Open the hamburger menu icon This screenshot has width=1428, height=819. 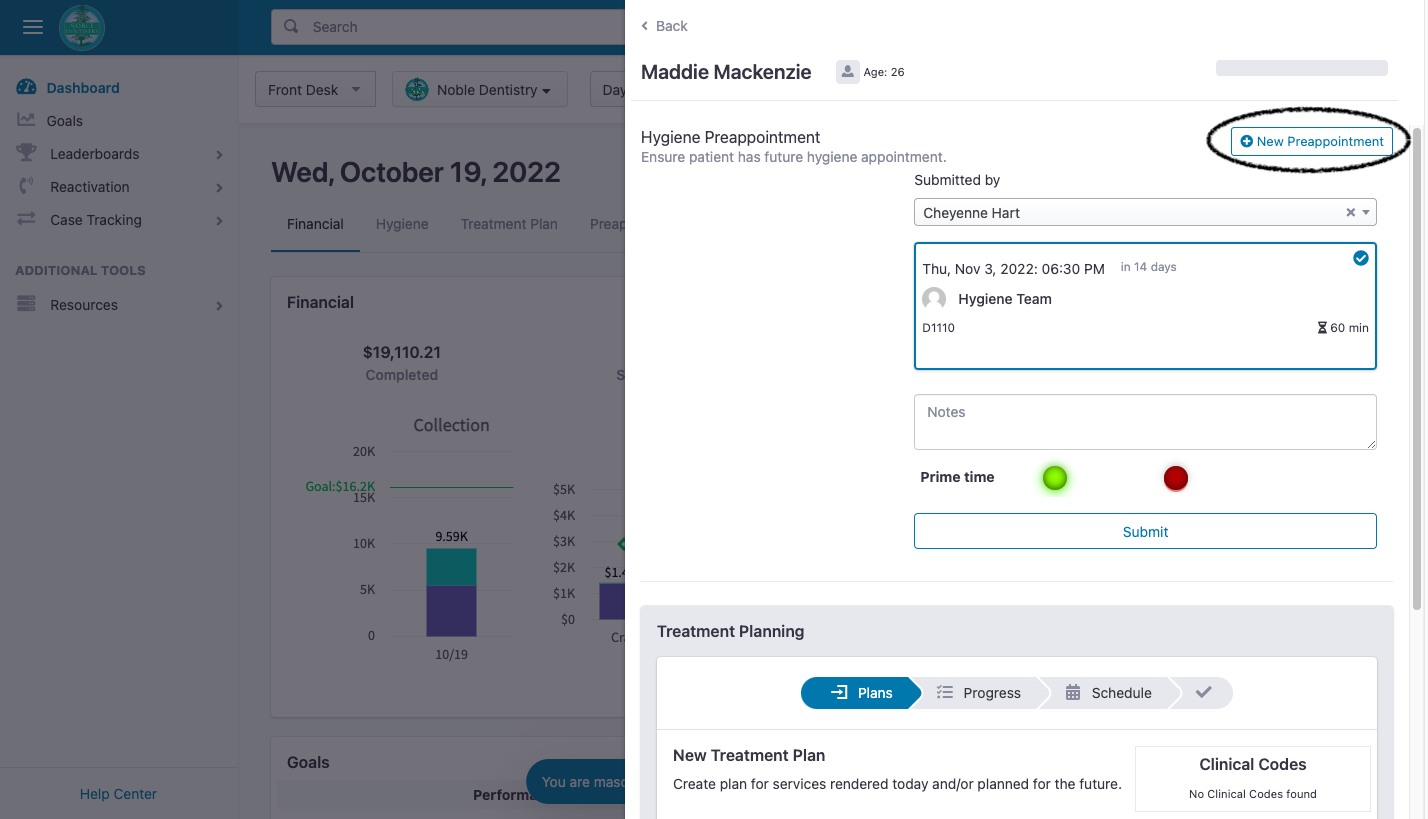click(x=33, y=27)
